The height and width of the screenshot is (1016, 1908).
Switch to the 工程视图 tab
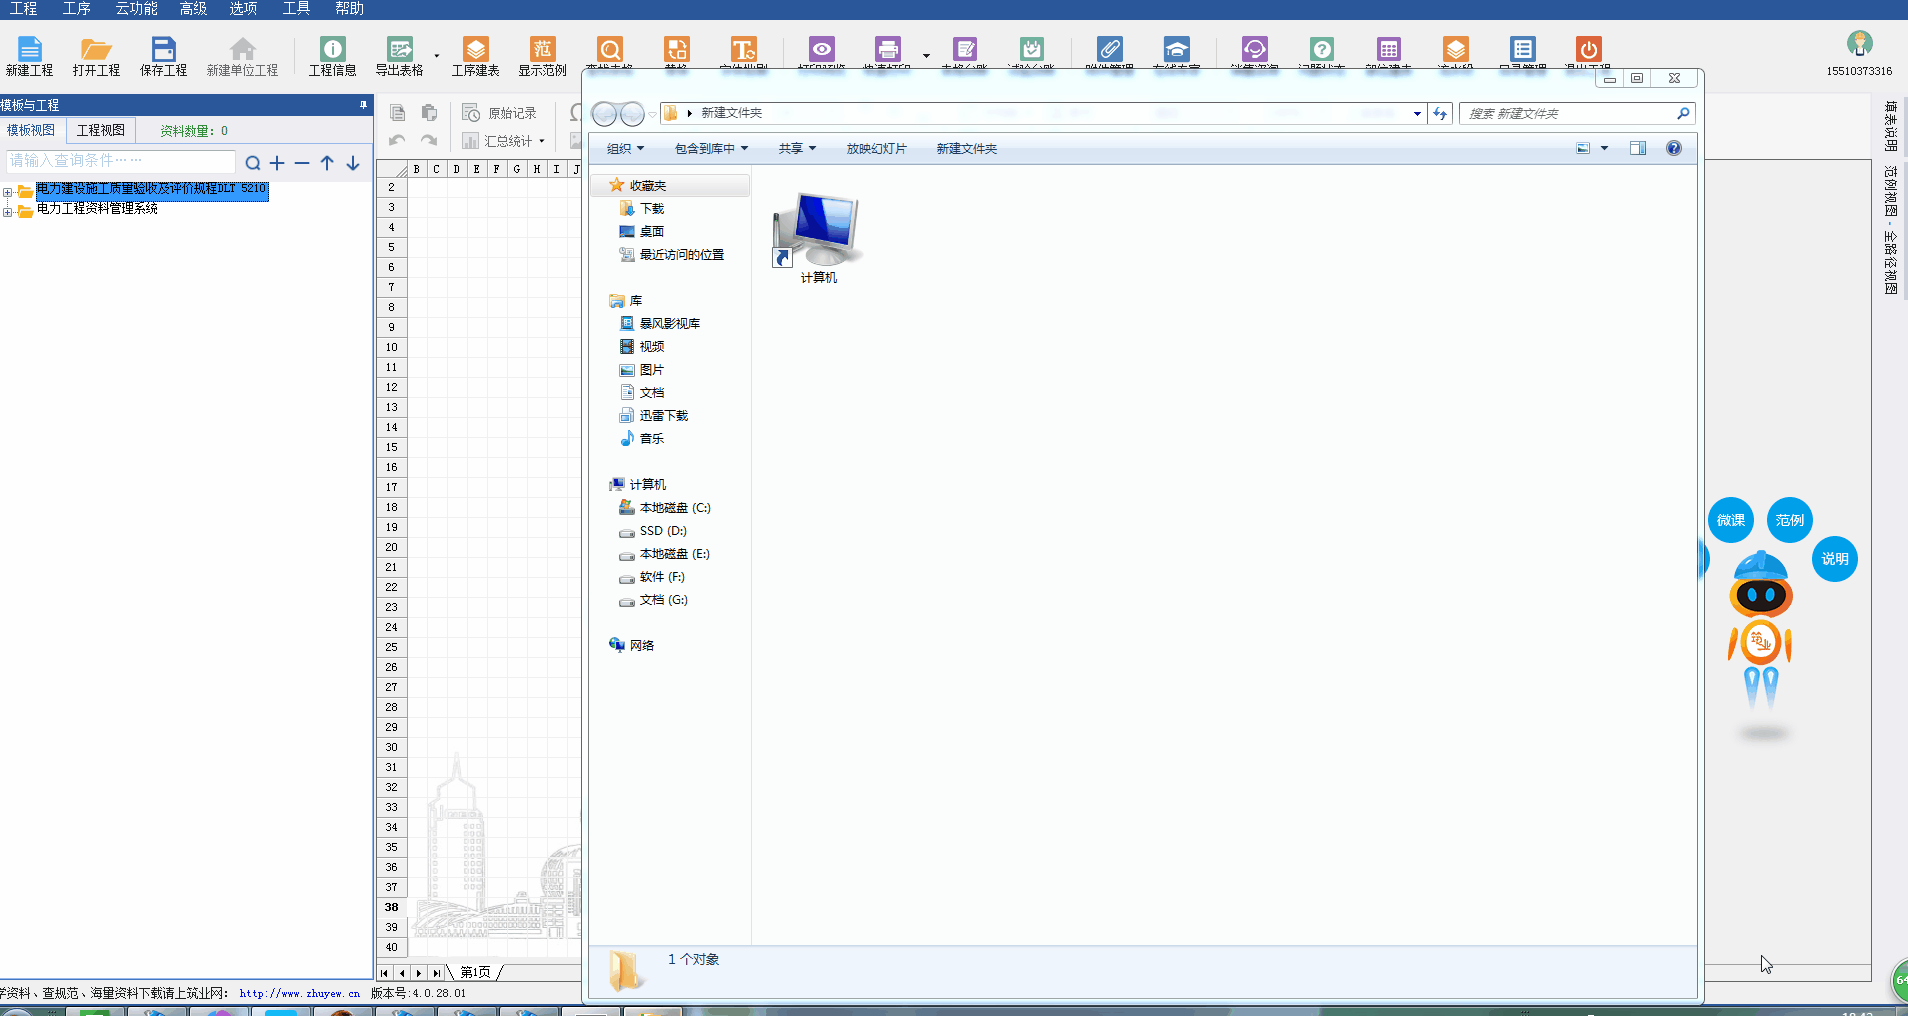[101, 131]
